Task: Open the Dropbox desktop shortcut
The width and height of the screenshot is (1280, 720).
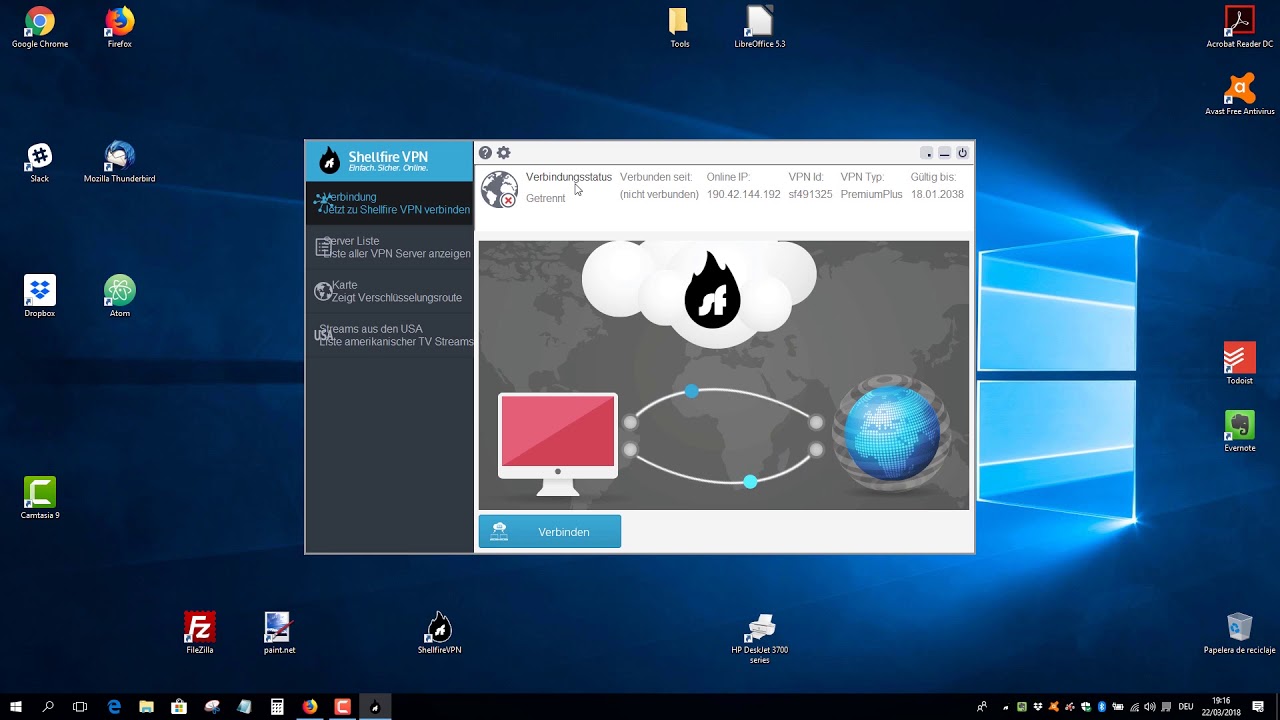Action: [x=40, y=297]
